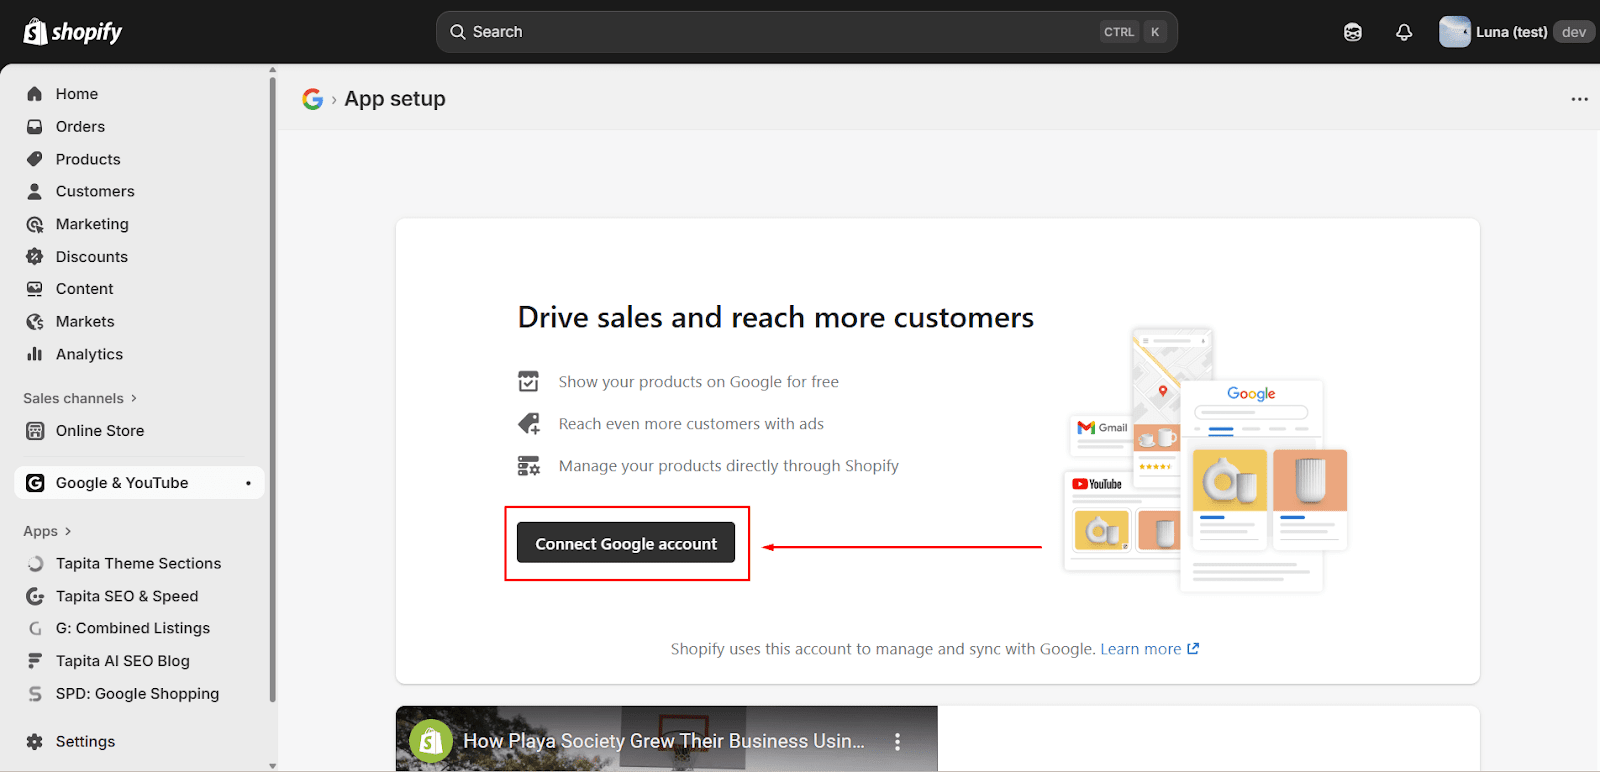
Task: Click the Content icon in sidebar
Action: pyautogui.click(x=35, y=289)
